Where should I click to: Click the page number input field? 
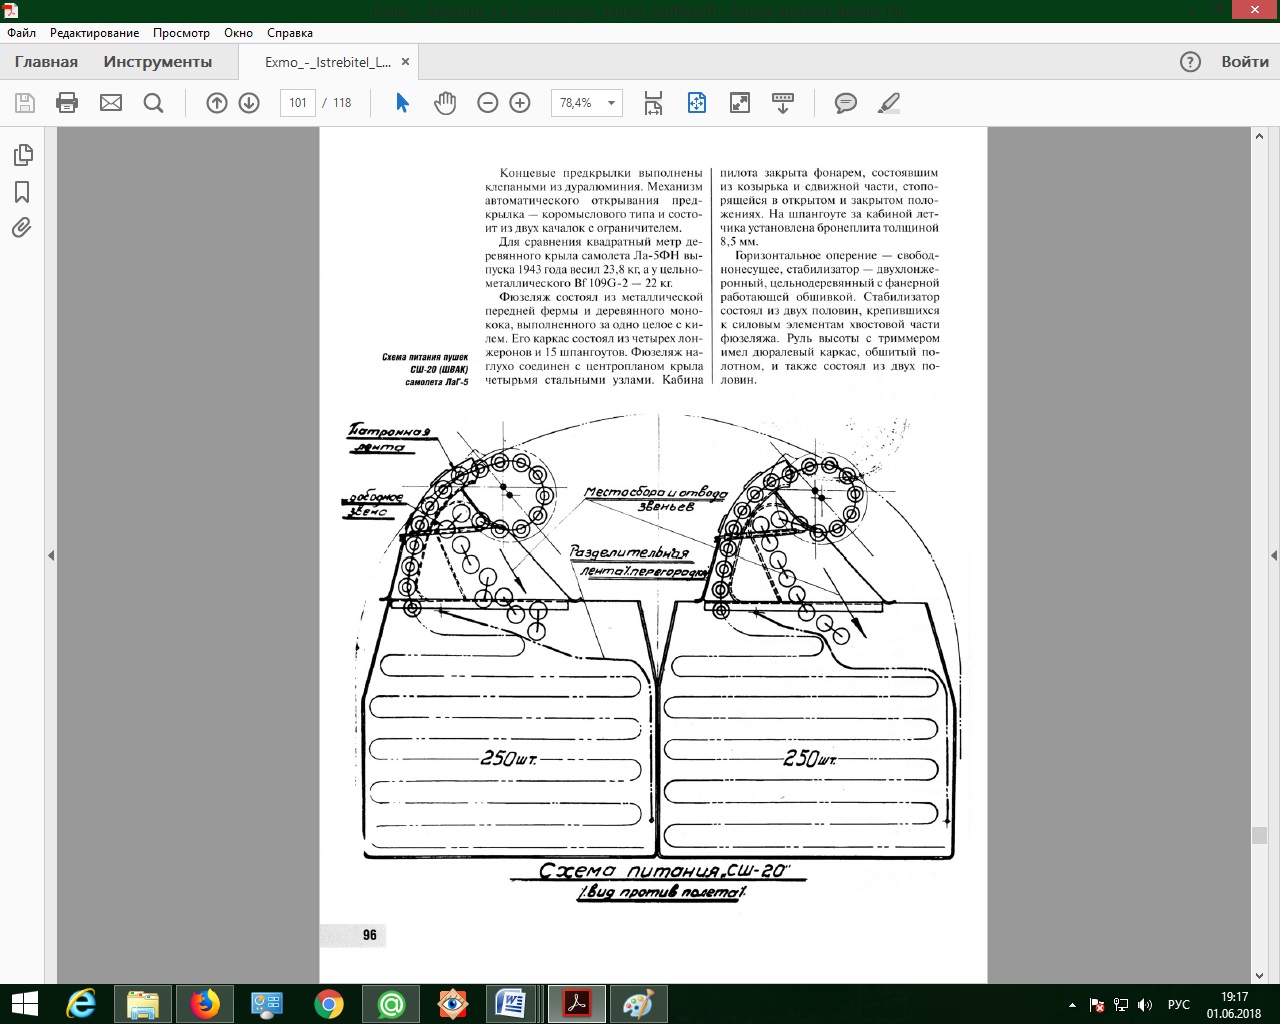point(298,103)
